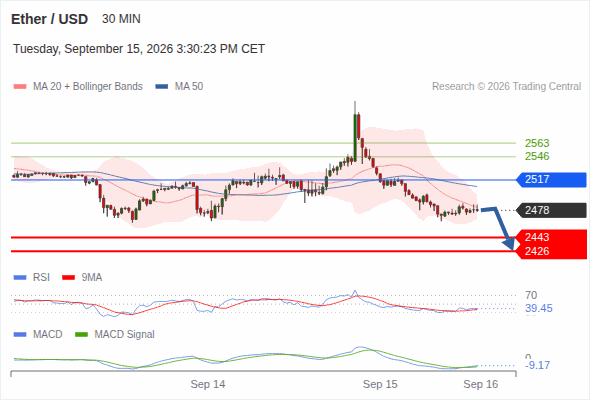Click the 2563 resistance level label
Viewport: 590px width, 400px height.
537,143
